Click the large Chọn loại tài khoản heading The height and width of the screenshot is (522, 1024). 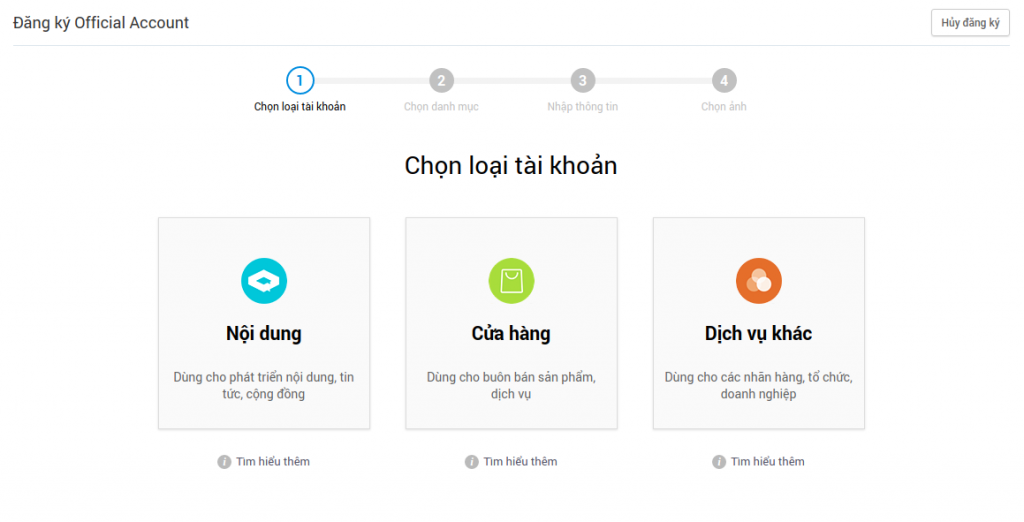[x=511, y=166]
